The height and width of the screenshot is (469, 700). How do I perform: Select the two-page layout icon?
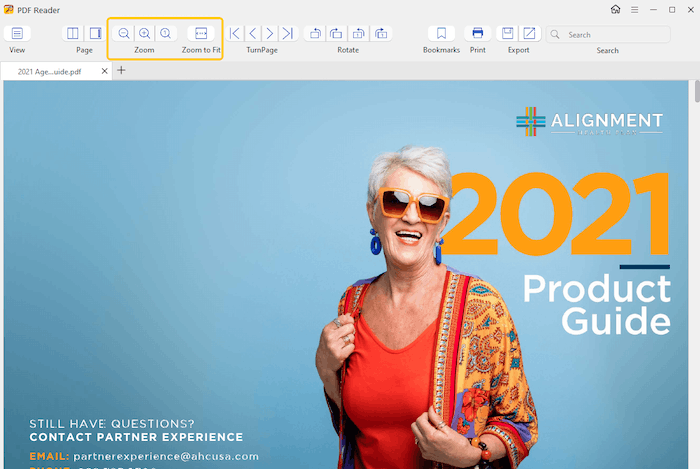click(x=72, y=33)
